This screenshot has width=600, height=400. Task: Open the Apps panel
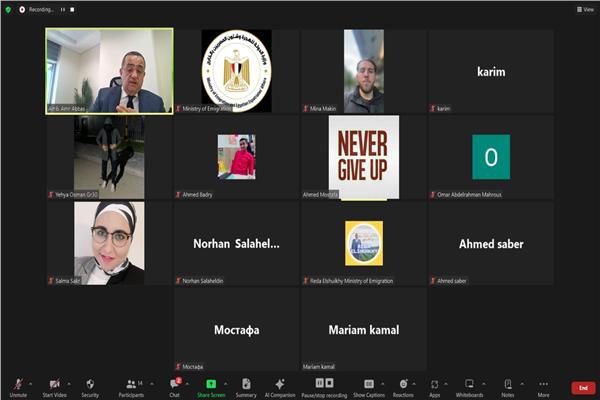coord(434,387)
